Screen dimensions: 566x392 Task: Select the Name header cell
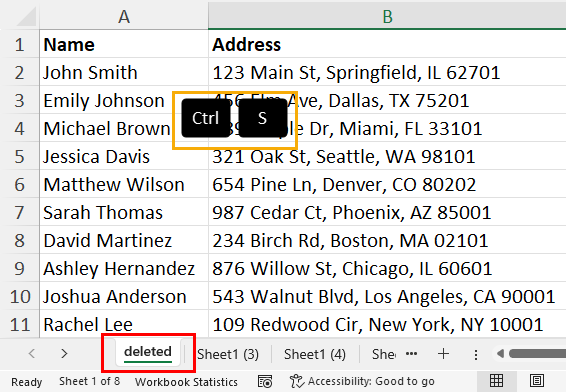pos(124,44)
